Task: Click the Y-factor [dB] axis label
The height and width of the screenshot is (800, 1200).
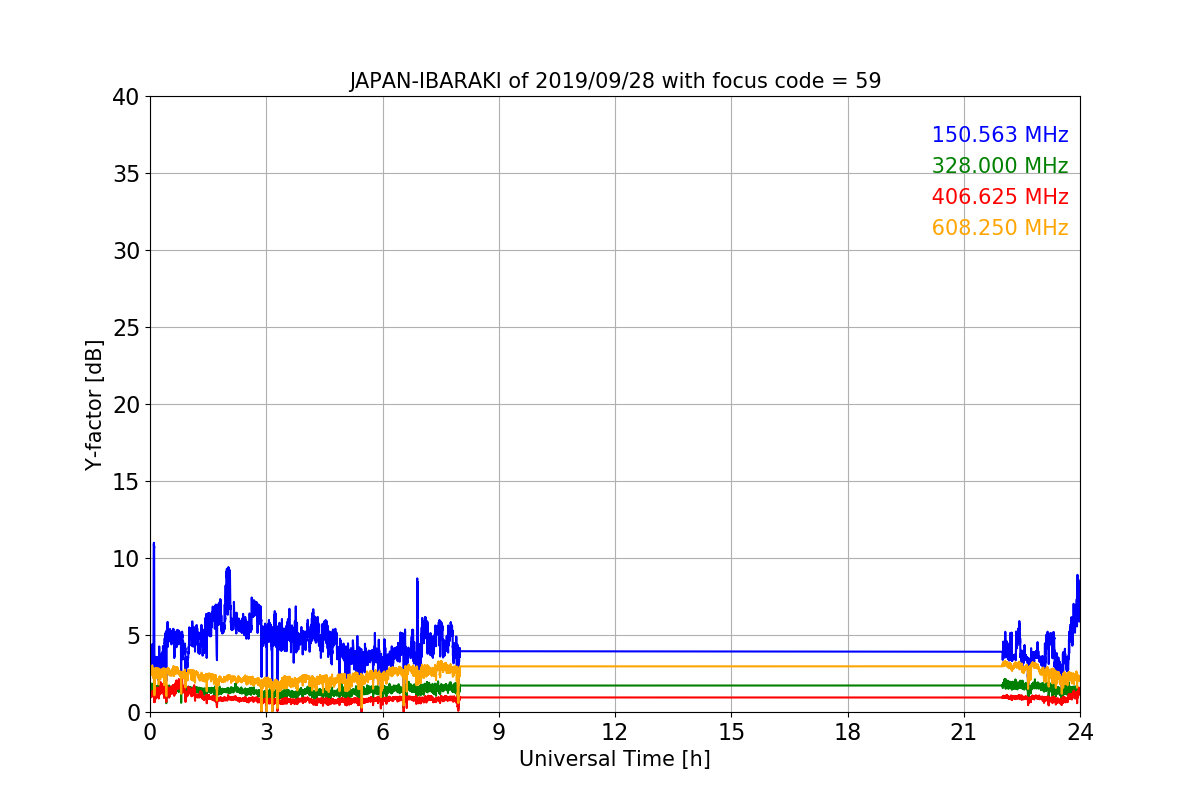Action: click(94, 404)
